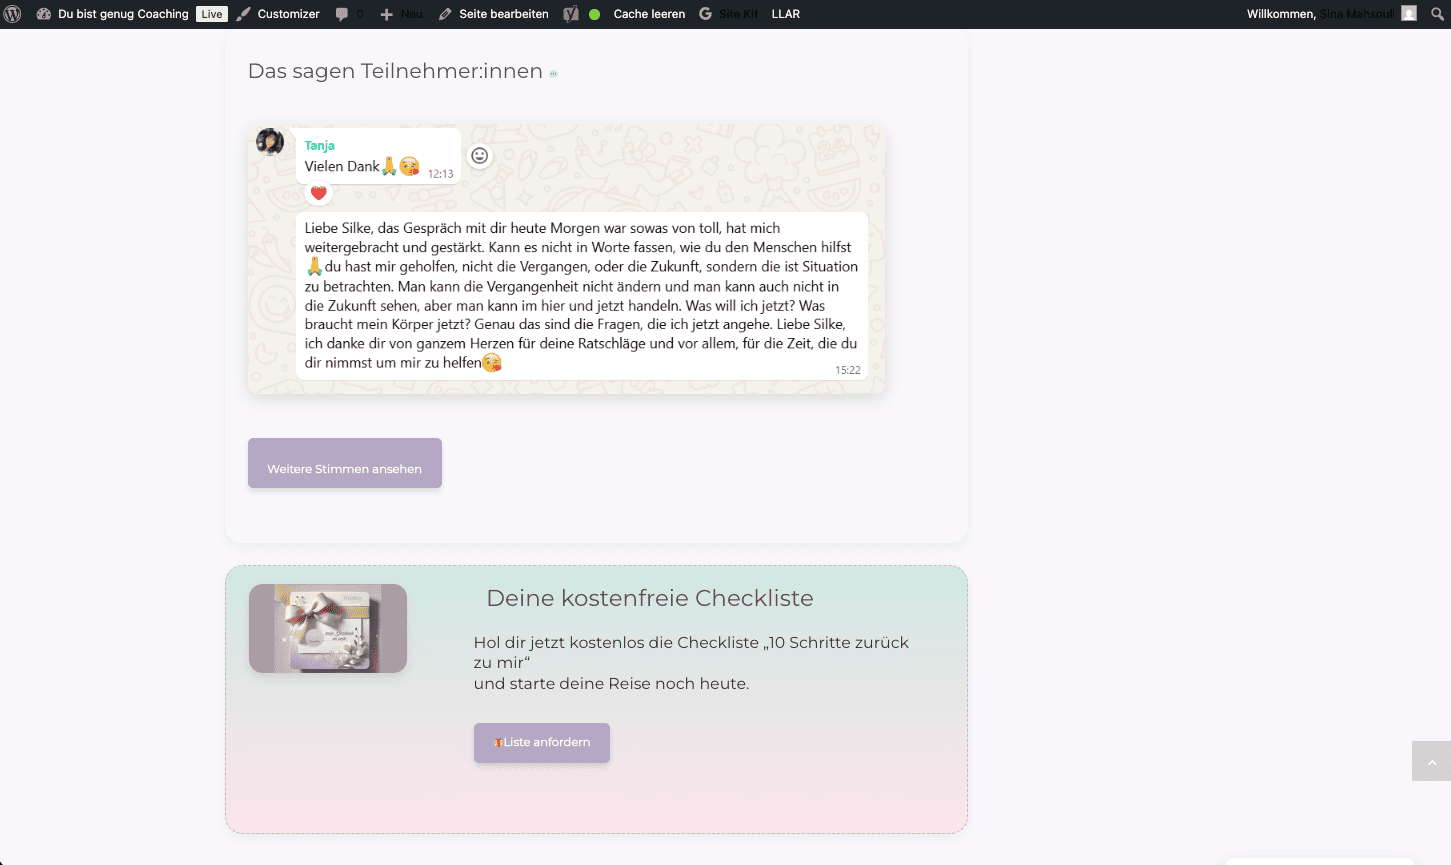Click the user avatar in admin bar

click(x=1409, y=14)
